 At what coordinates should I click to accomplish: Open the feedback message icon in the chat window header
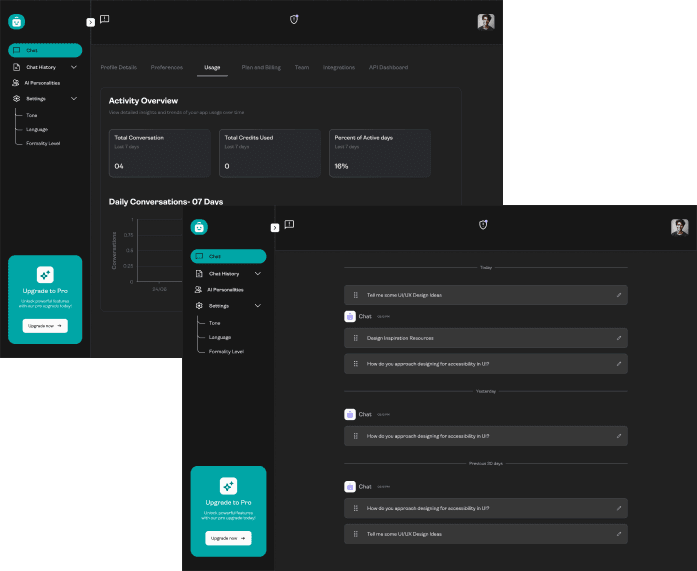(289, 224)
